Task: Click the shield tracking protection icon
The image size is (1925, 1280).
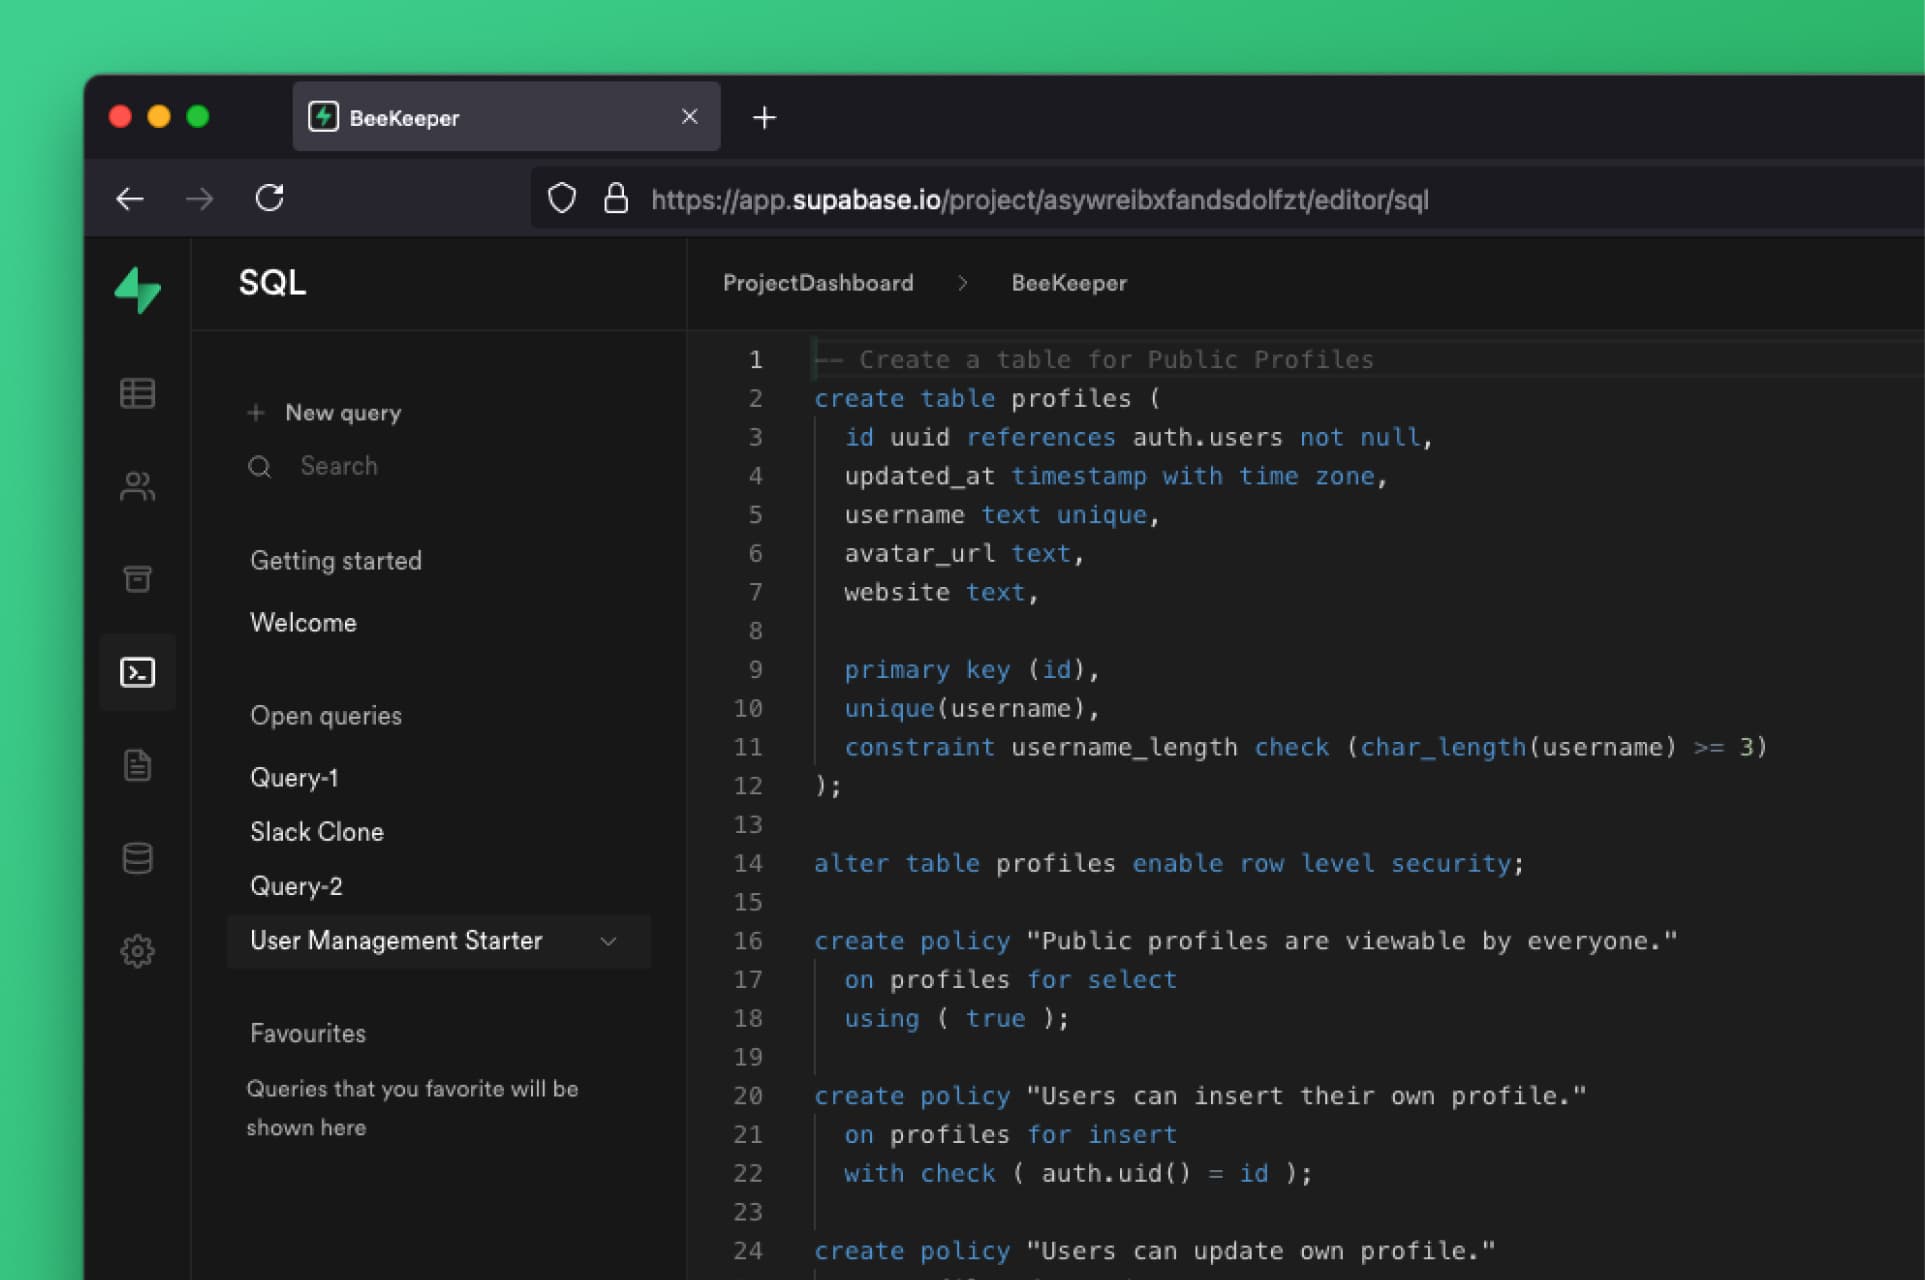Action: click(562, 198)
